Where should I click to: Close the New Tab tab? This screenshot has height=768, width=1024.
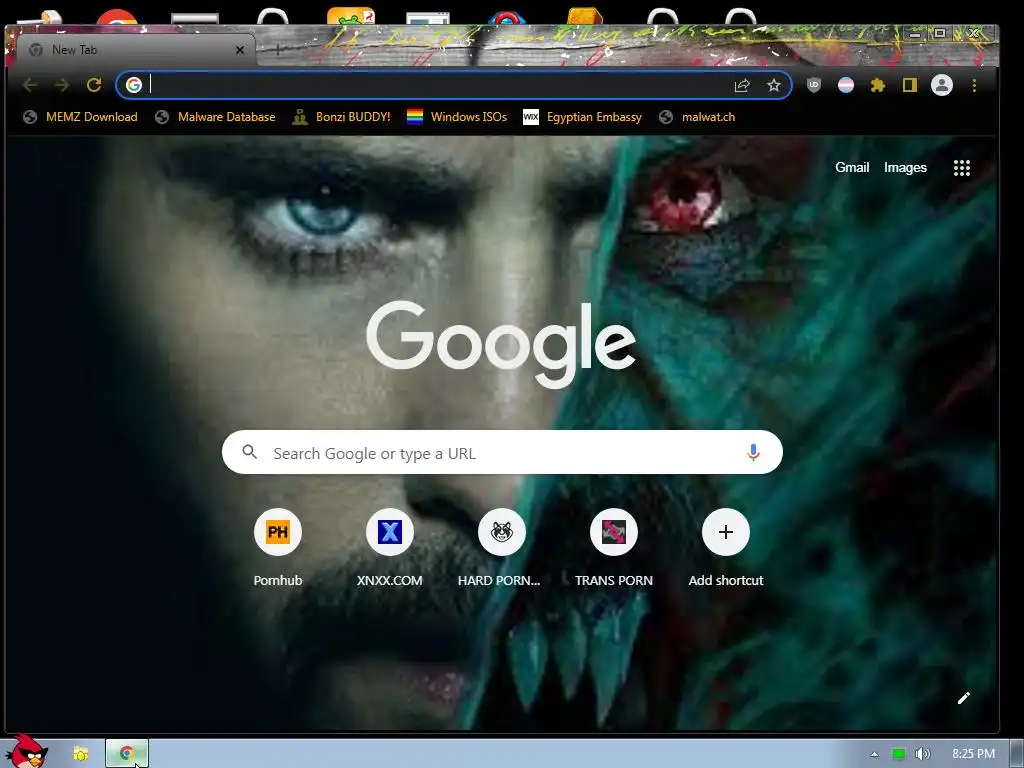(240, 50)
